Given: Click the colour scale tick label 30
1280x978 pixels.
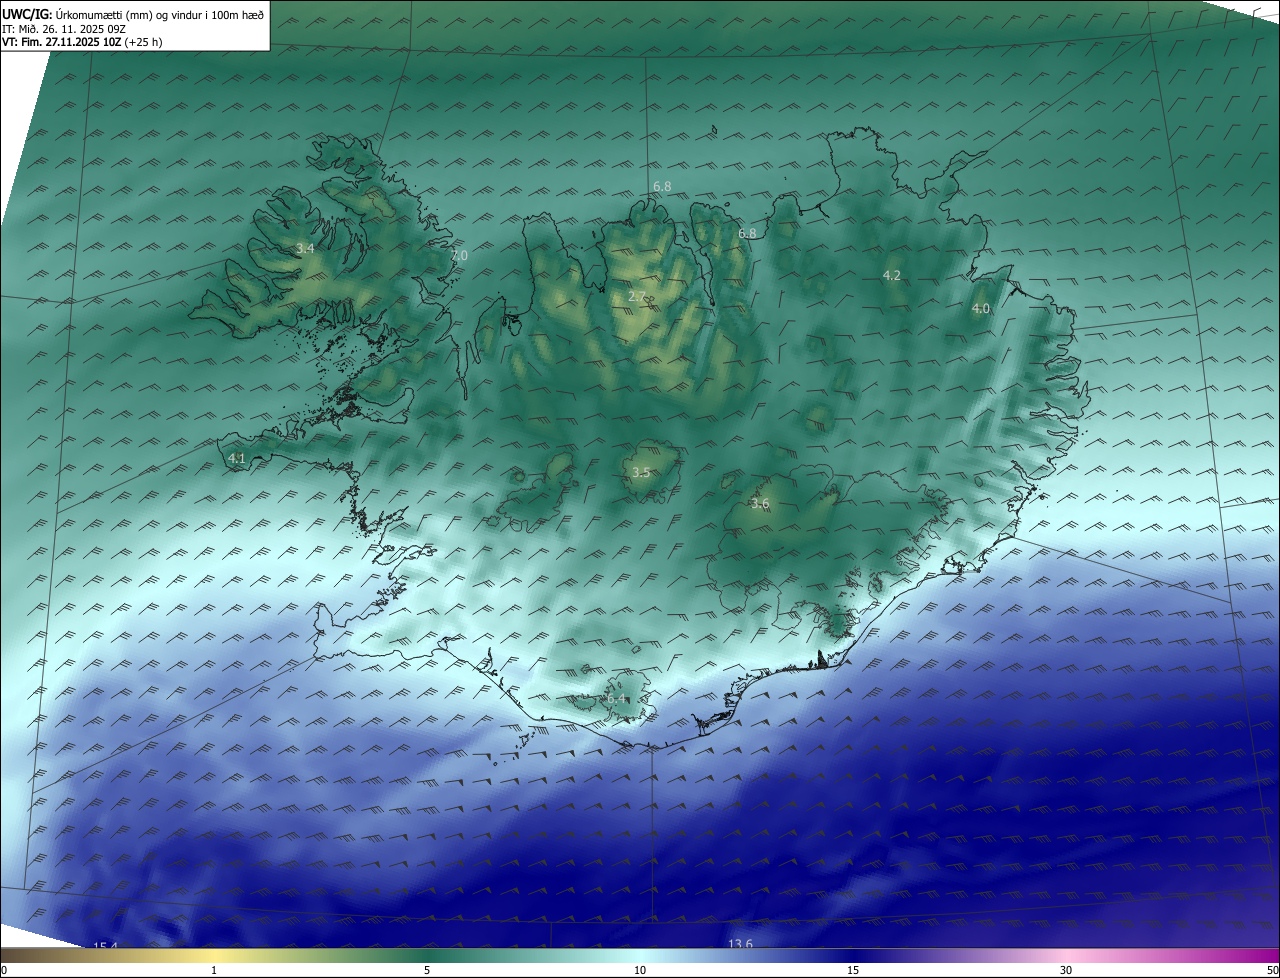Looking at the screenshot, I should point(1066,970).
